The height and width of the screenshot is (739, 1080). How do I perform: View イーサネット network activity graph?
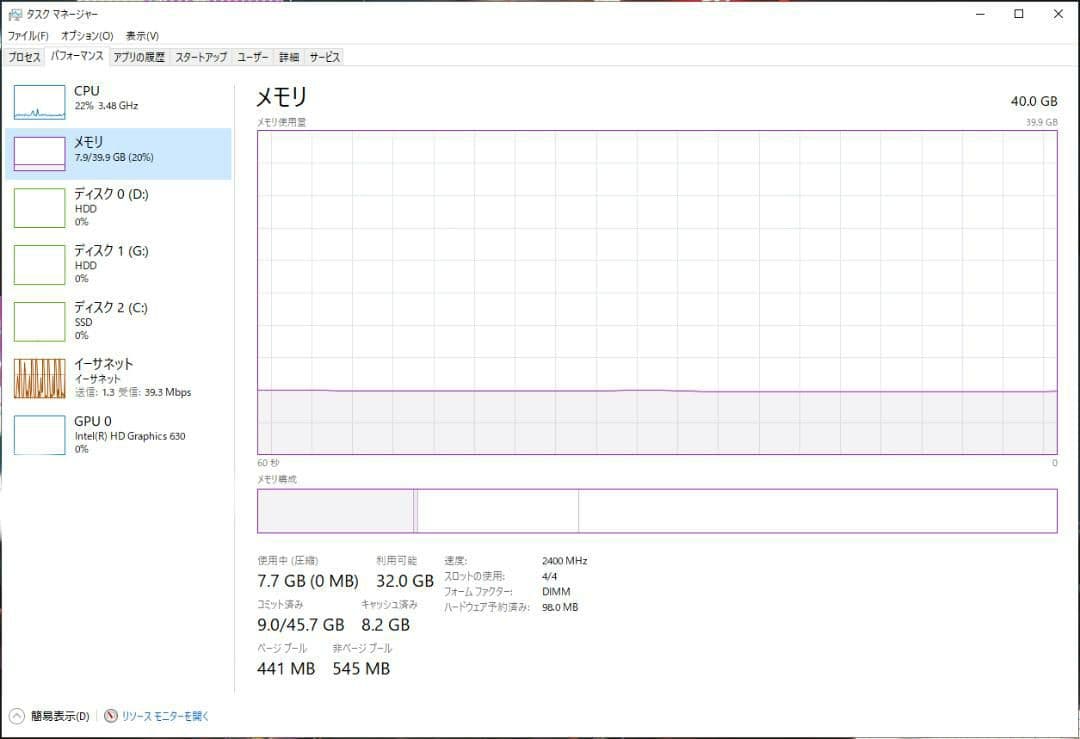pyautogui.click(x=120, y=377)
